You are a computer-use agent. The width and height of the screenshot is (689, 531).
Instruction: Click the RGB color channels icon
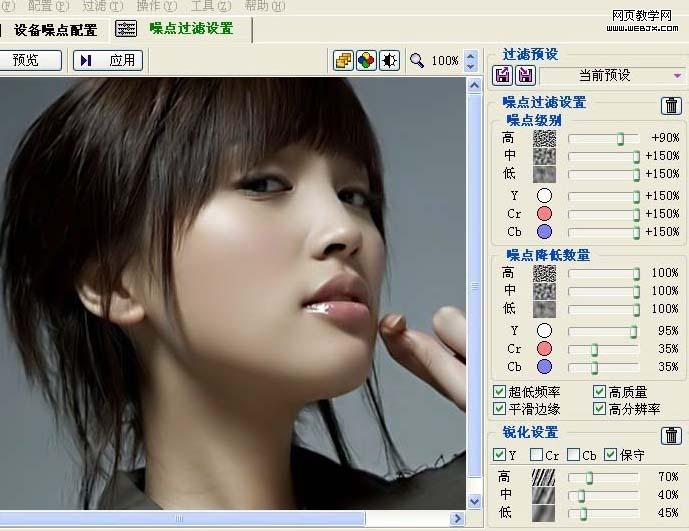[366, 60]
